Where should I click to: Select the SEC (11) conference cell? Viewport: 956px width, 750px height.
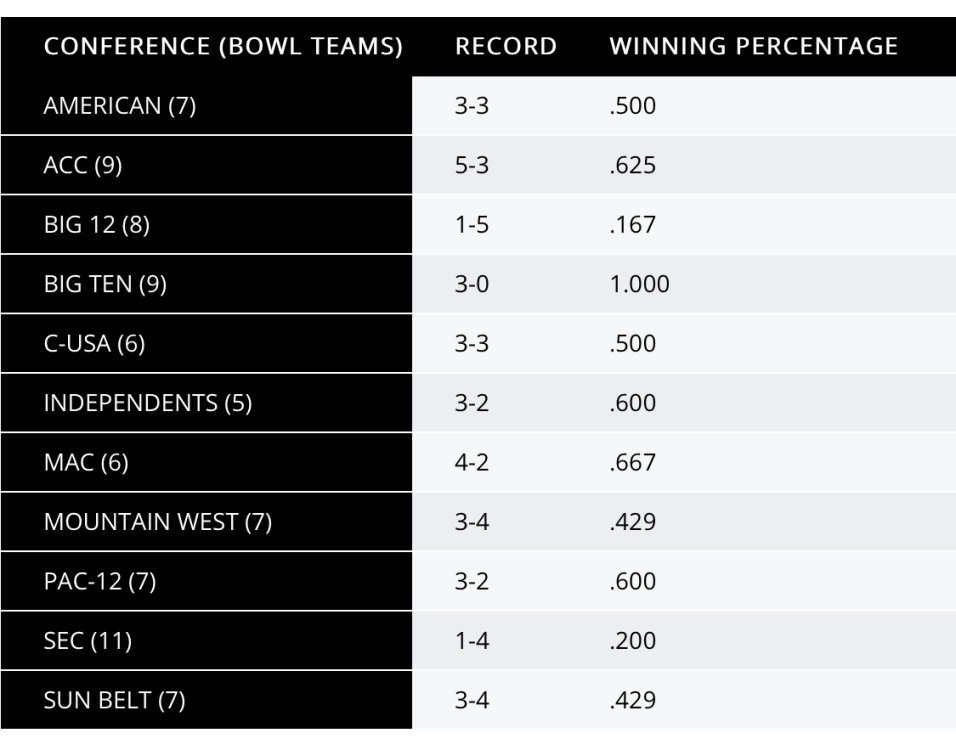pos(88,641)
